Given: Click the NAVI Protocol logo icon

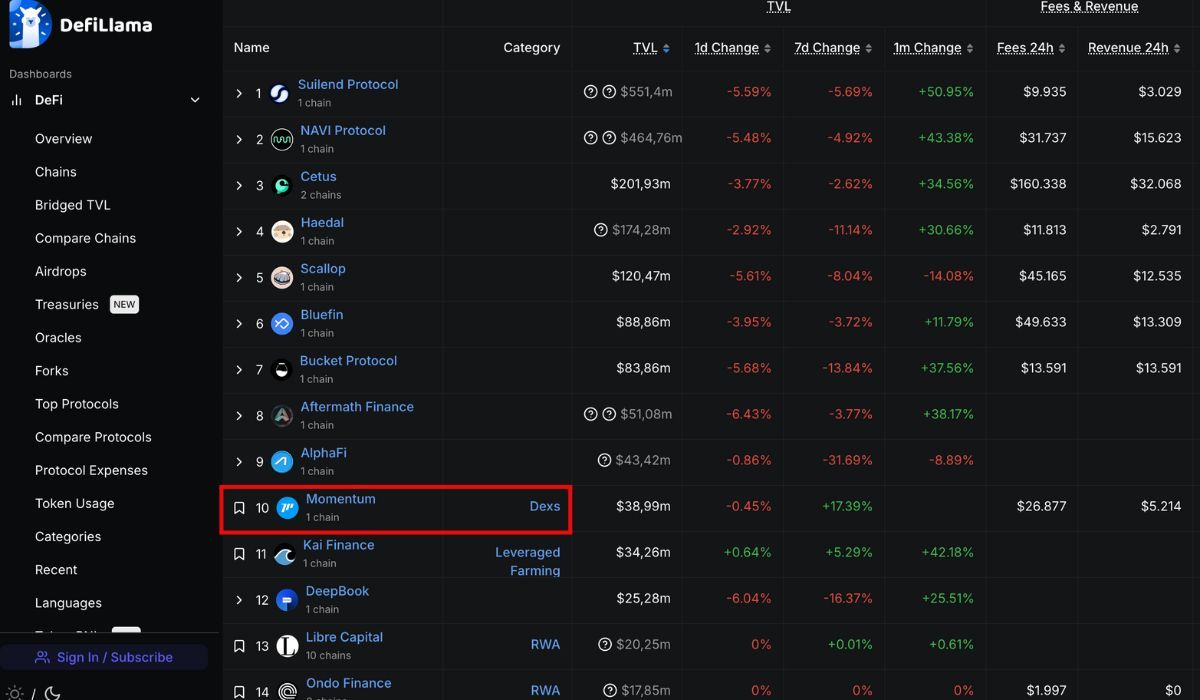Looking at the screenshot, I should pos(282,139).
